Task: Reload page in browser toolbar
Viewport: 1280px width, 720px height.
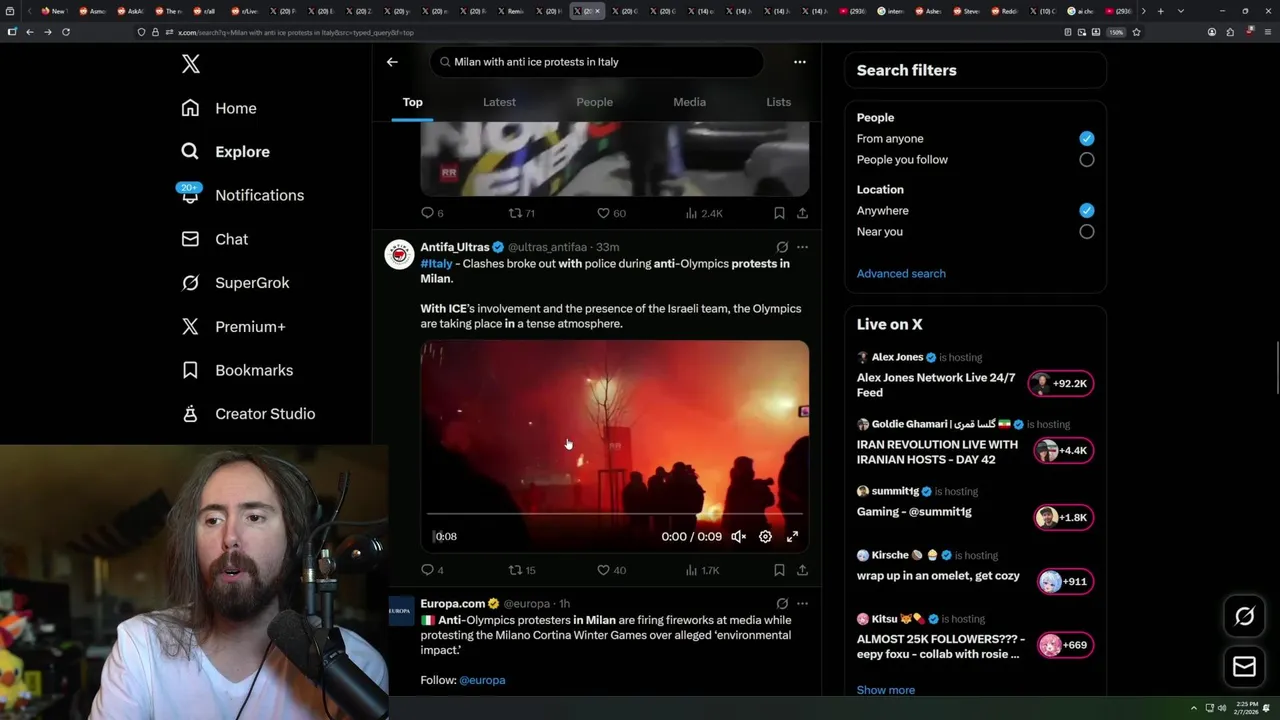Action: pos(66,32)
